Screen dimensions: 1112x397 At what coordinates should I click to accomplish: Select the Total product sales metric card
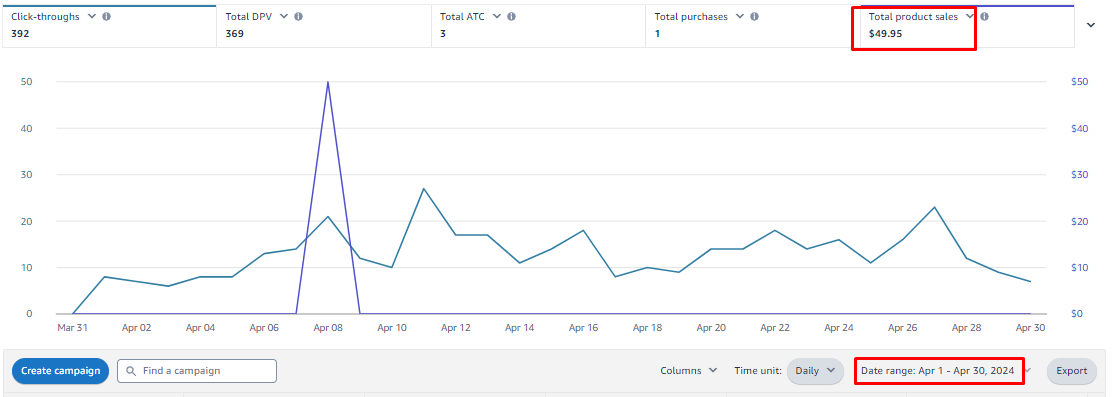coord(967,26)
